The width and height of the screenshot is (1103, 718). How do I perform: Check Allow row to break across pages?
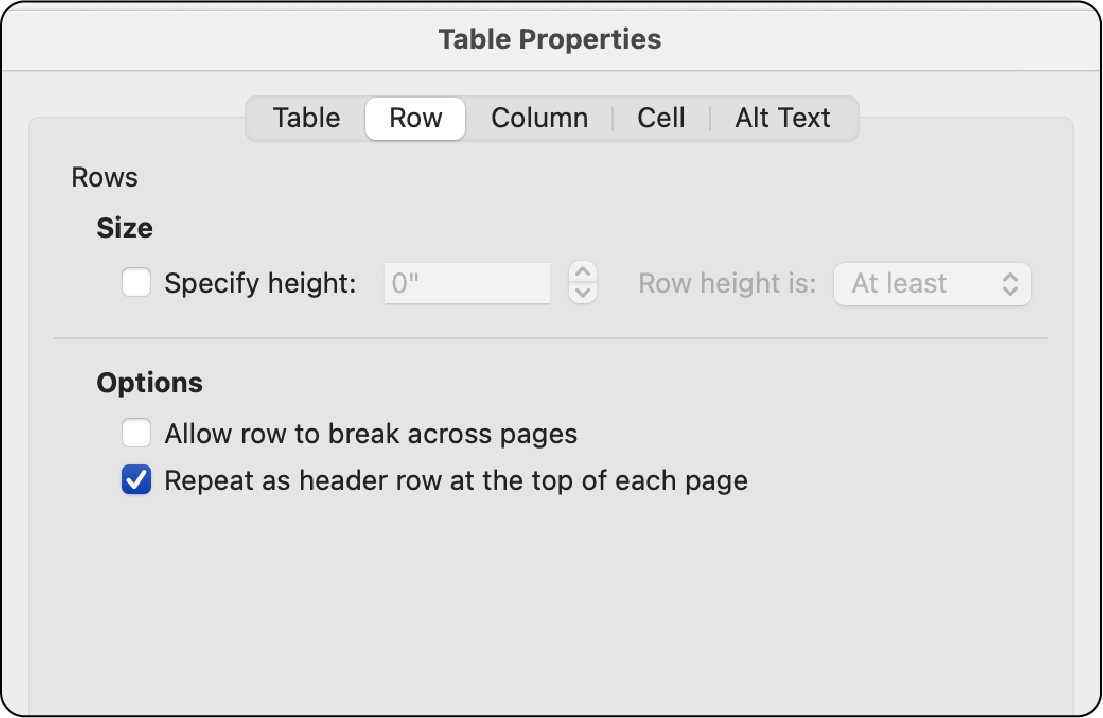(x=136, y=433)
